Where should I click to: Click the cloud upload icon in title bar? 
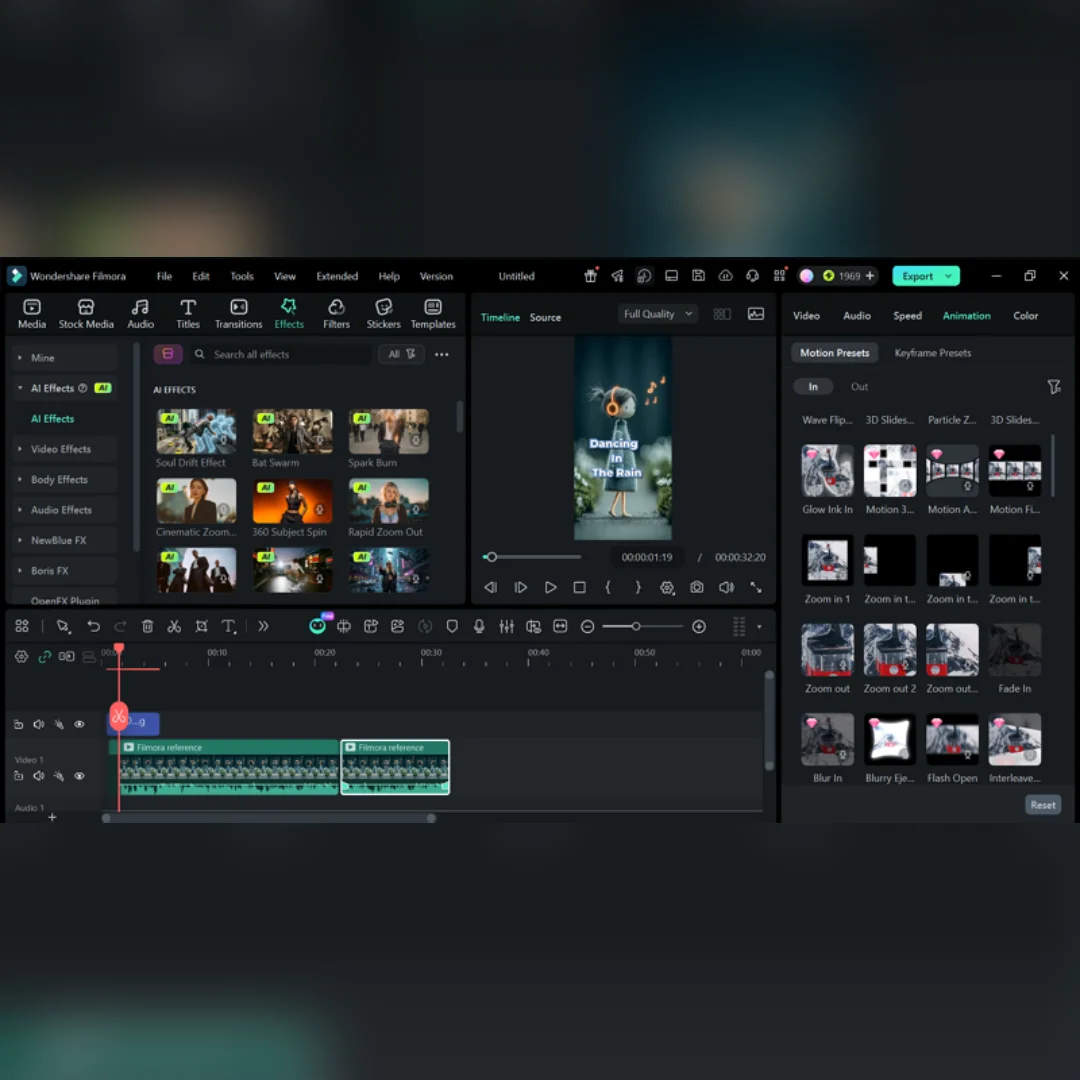point(725,276)
